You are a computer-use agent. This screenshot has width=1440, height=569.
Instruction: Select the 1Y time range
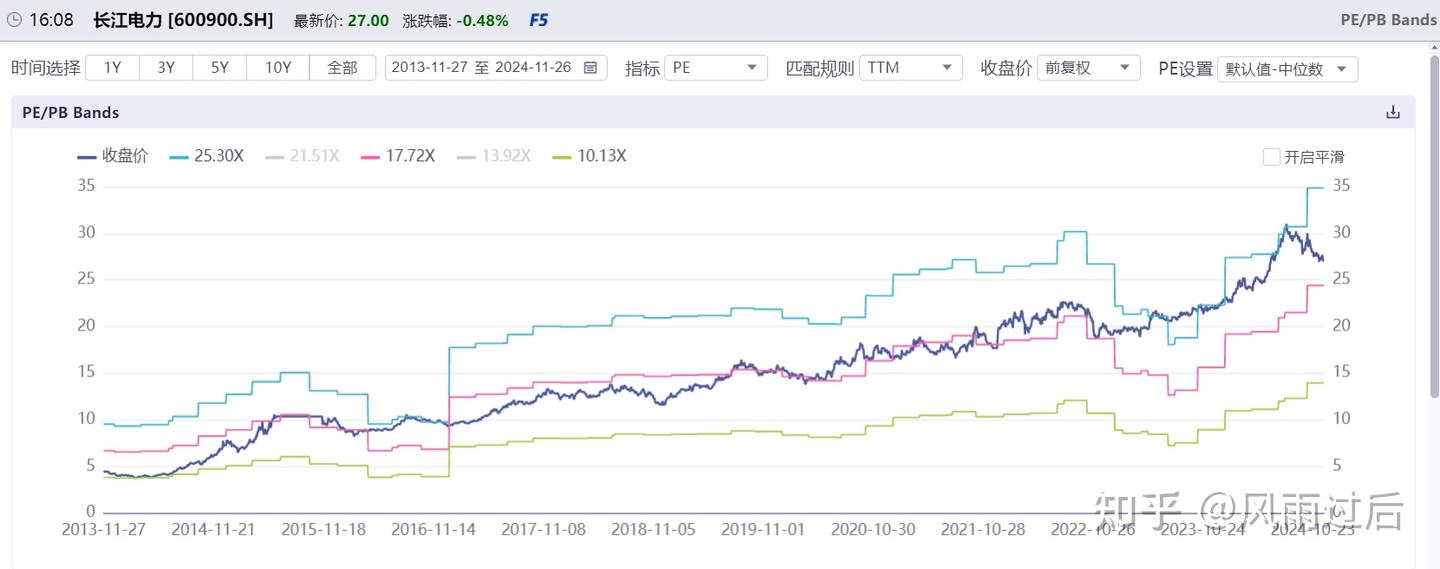click(x=112, y=68)
